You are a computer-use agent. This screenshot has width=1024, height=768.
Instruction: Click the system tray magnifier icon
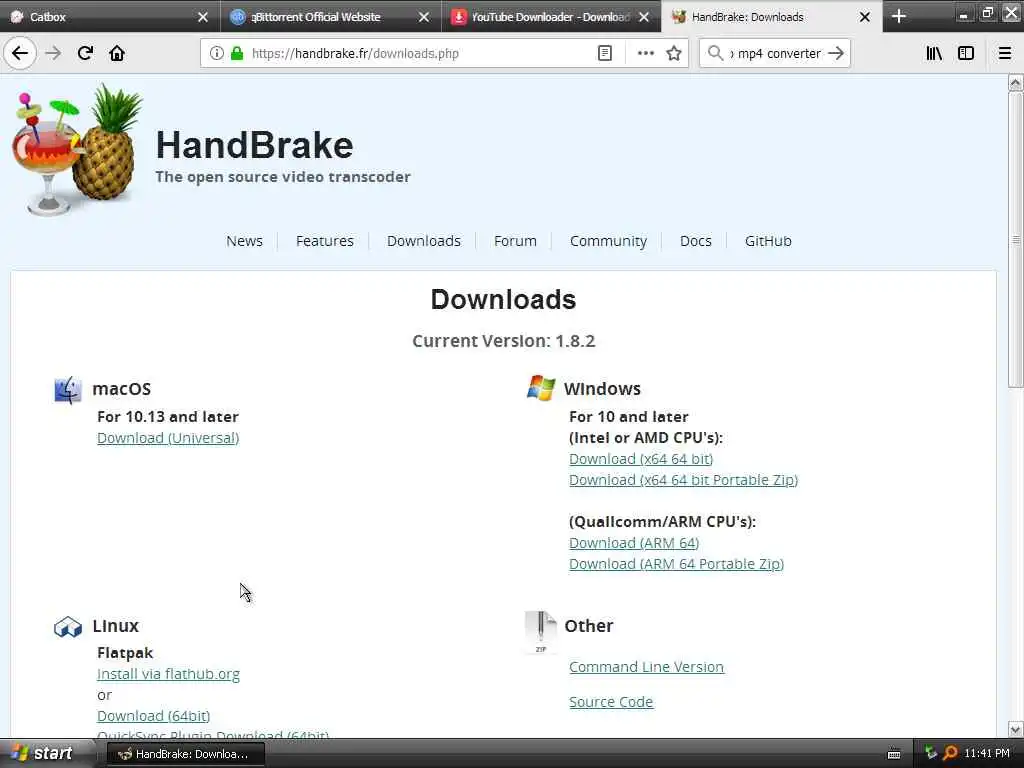tap(950, 753)
